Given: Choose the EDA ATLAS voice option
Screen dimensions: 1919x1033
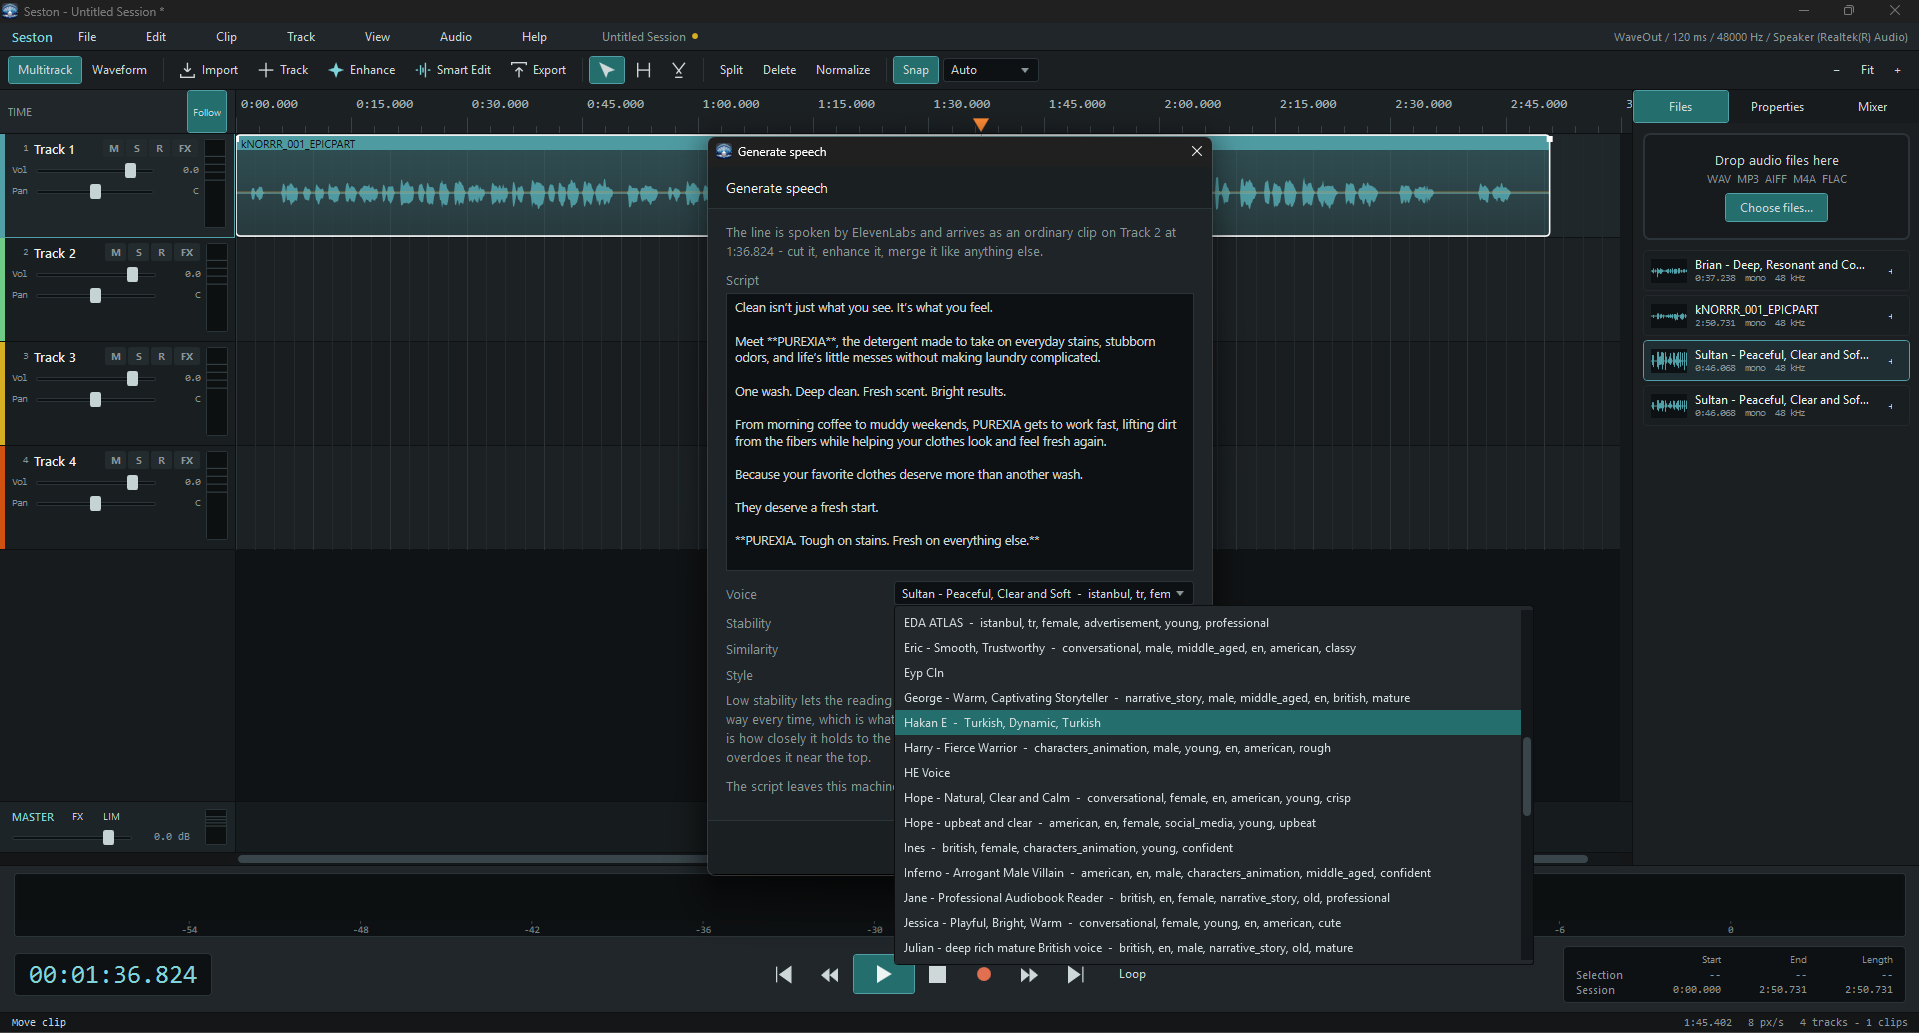Looking at the screenshot, I should tap(1208, 623).
